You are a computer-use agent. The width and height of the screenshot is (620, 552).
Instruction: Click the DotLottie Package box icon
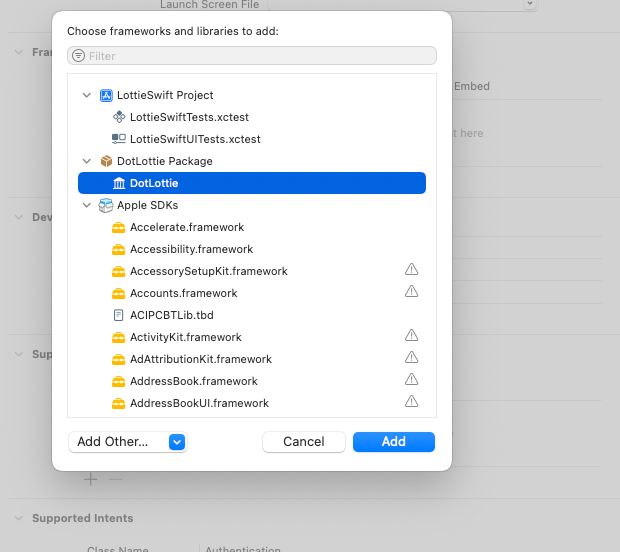[x=106, y=161]
